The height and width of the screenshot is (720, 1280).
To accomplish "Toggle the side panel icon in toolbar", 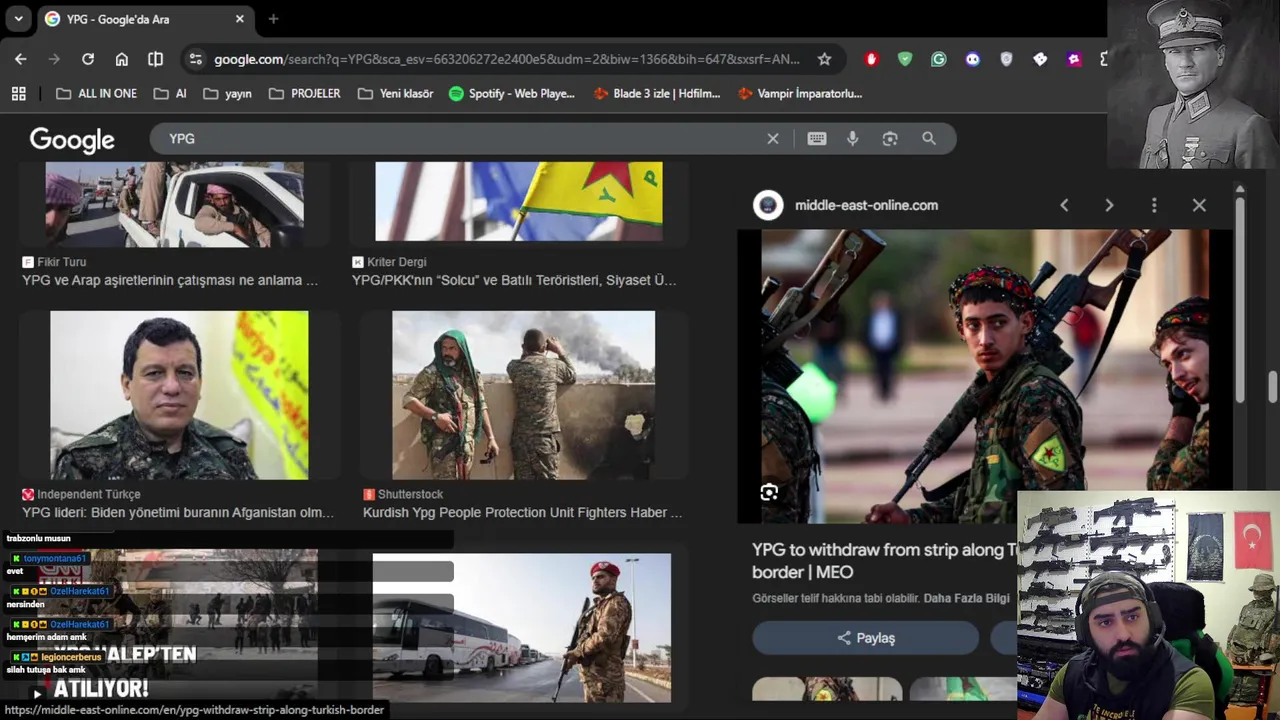I will [155, 59].
